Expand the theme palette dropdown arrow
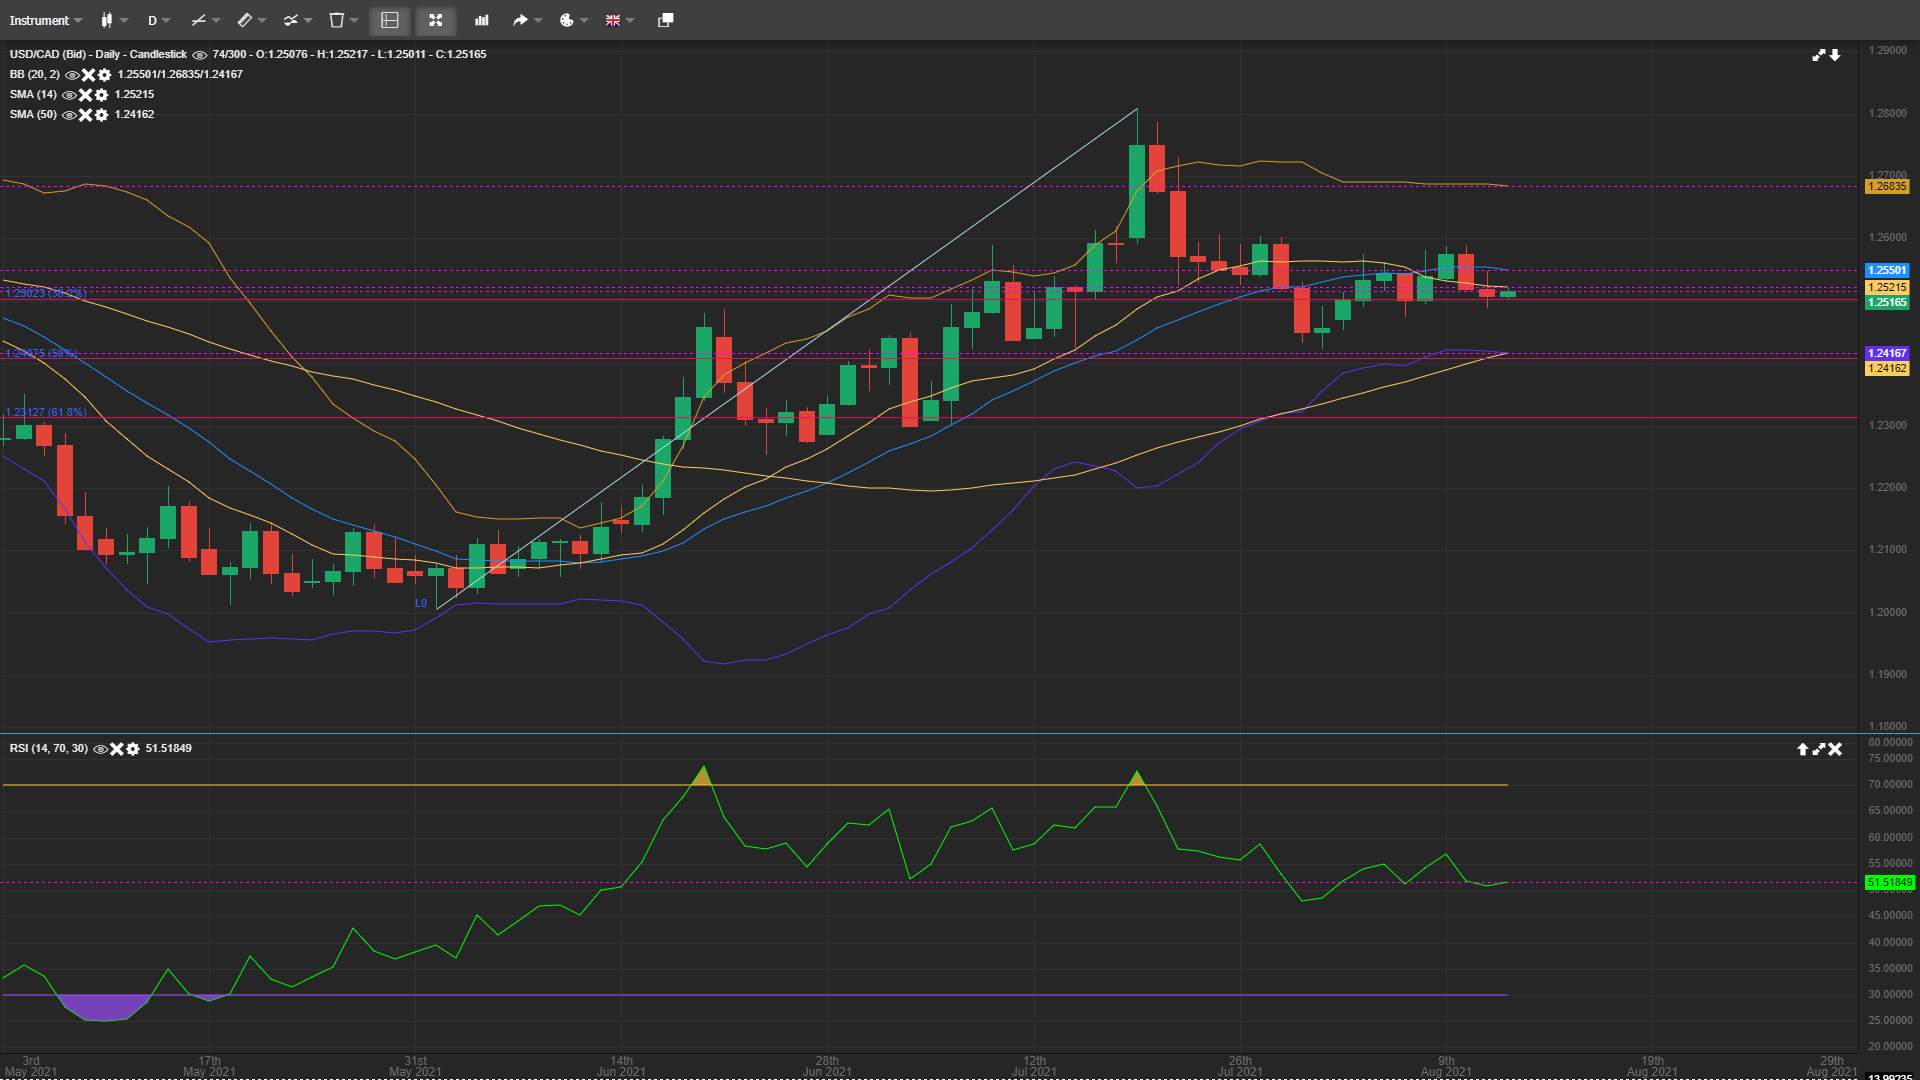The width and height of the screenshot is (1920, 1080). click(x=584, y=20)
